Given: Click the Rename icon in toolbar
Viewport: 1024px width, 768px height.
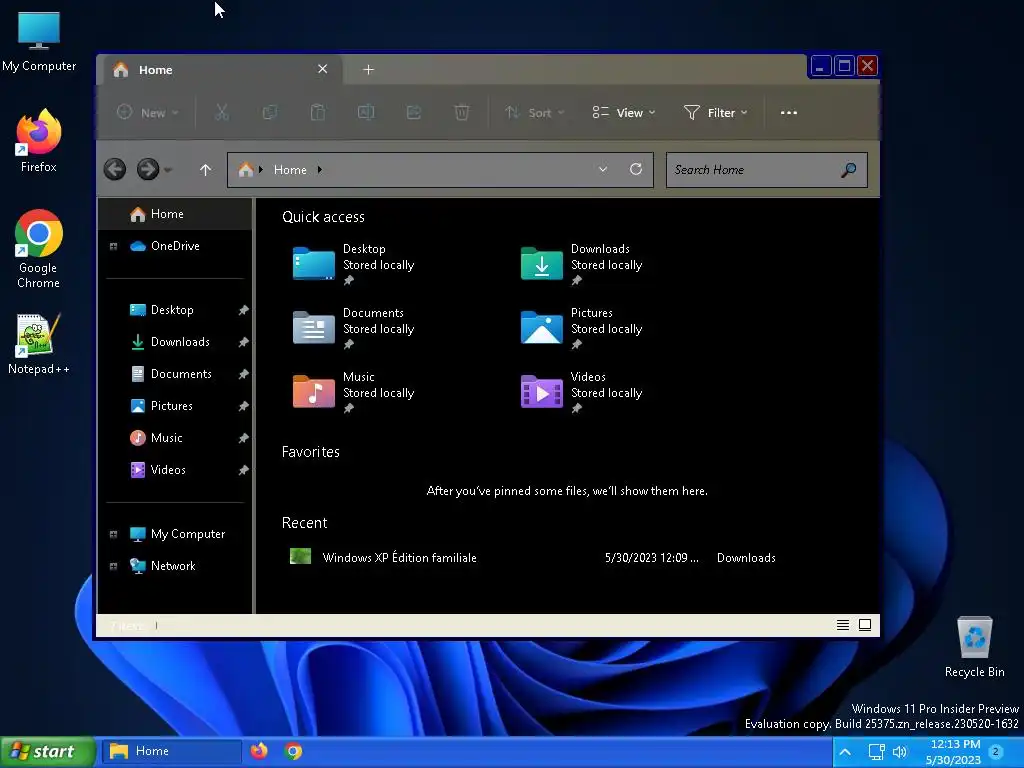Looking at the screenshot, I should point(366,112).
